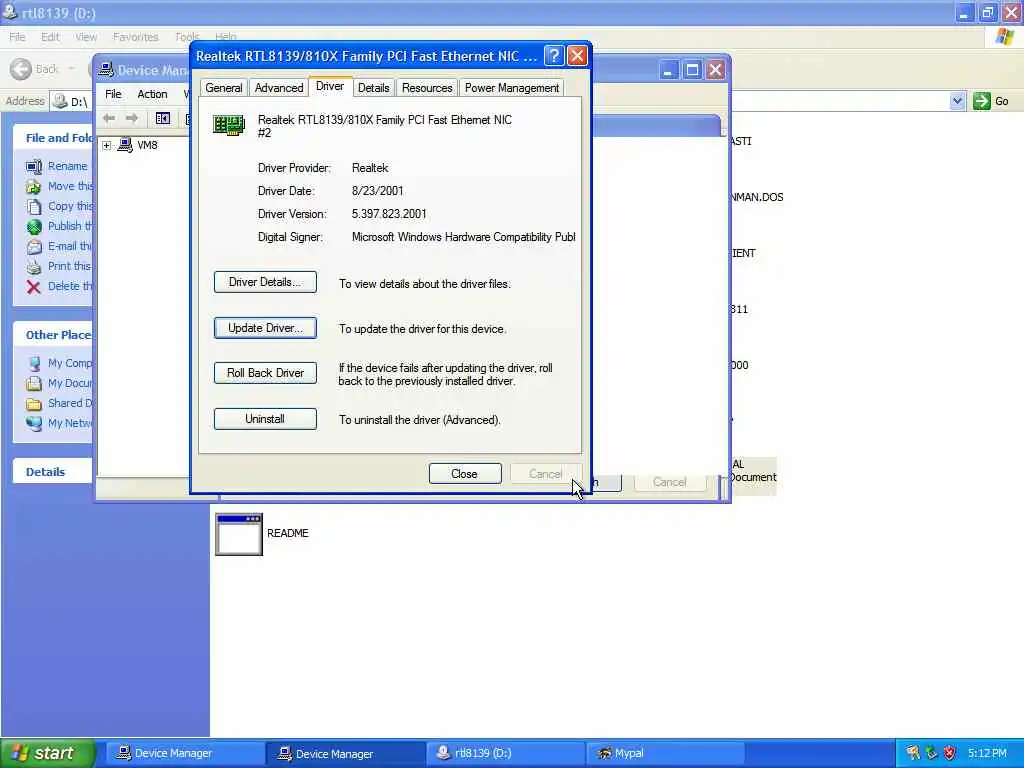Click the Back arrow in the Device Manager toolbar

pos(109,118)
